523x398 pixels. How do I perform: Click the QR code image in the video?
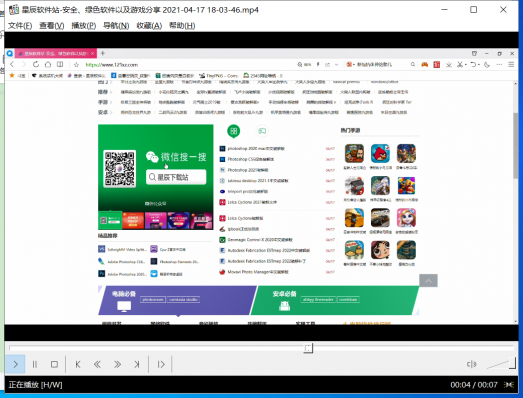coord(119,168)
